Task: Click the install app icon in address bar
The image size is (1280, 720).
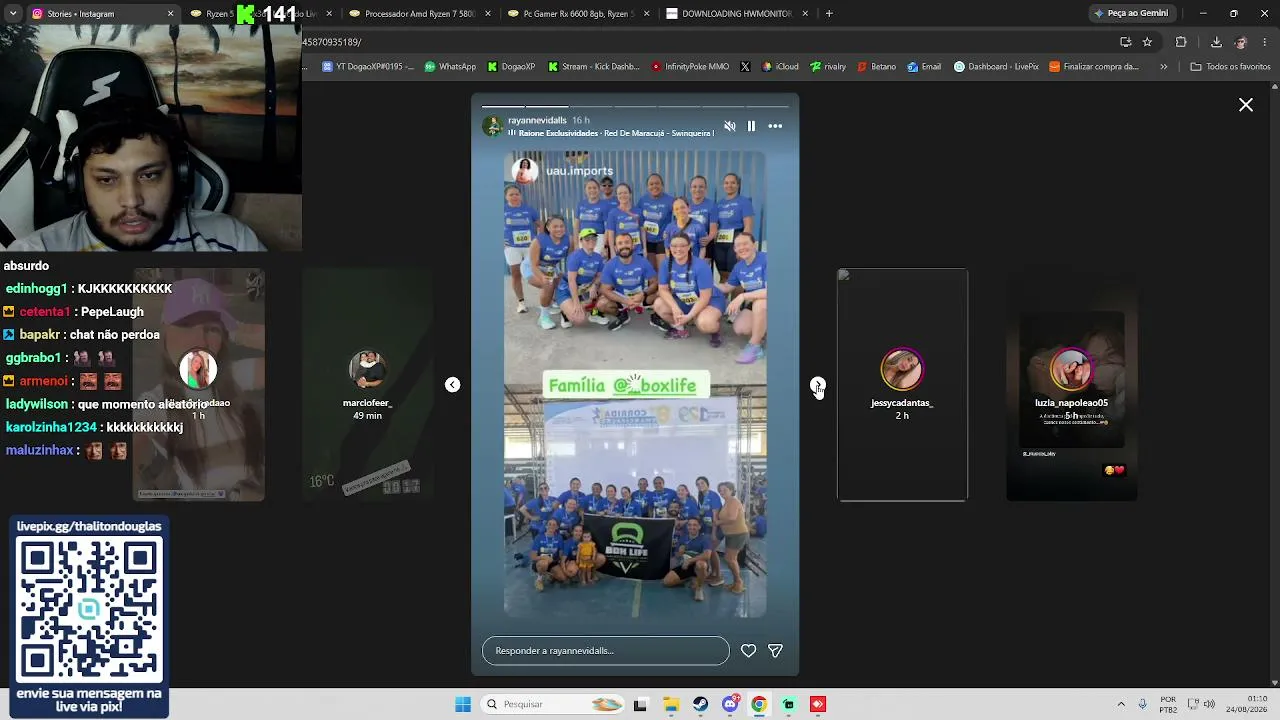Action: (x=1125, y=42)
